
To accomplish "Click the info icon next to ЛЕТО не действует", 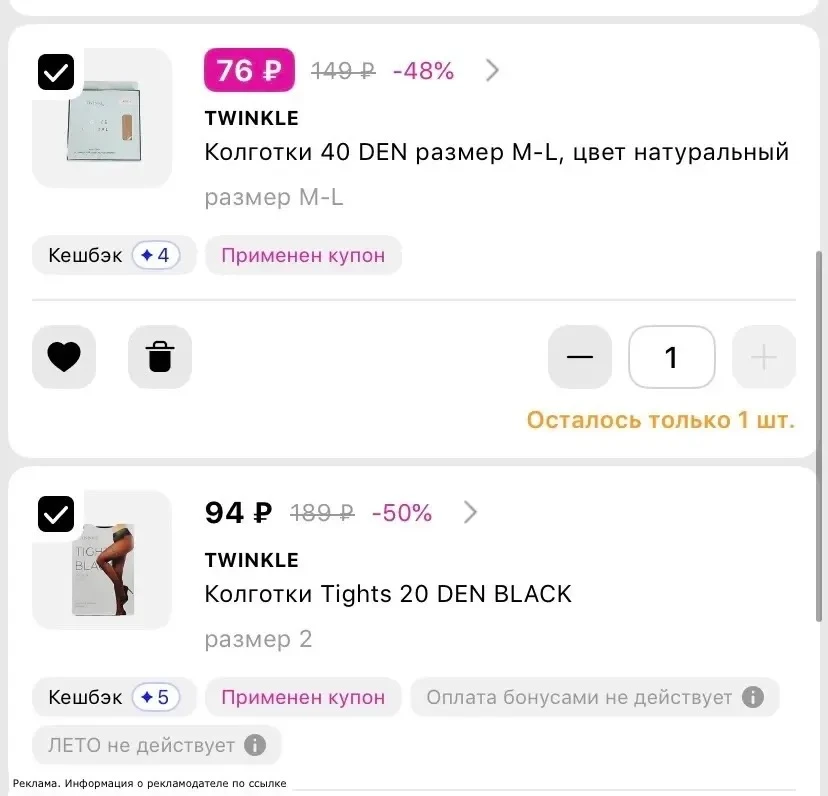I will (255, 745).
